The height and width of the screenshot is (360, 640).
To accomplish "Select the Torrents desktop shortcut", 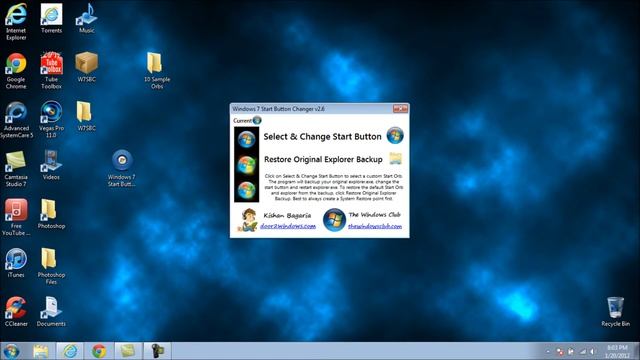I will (51, 18).
